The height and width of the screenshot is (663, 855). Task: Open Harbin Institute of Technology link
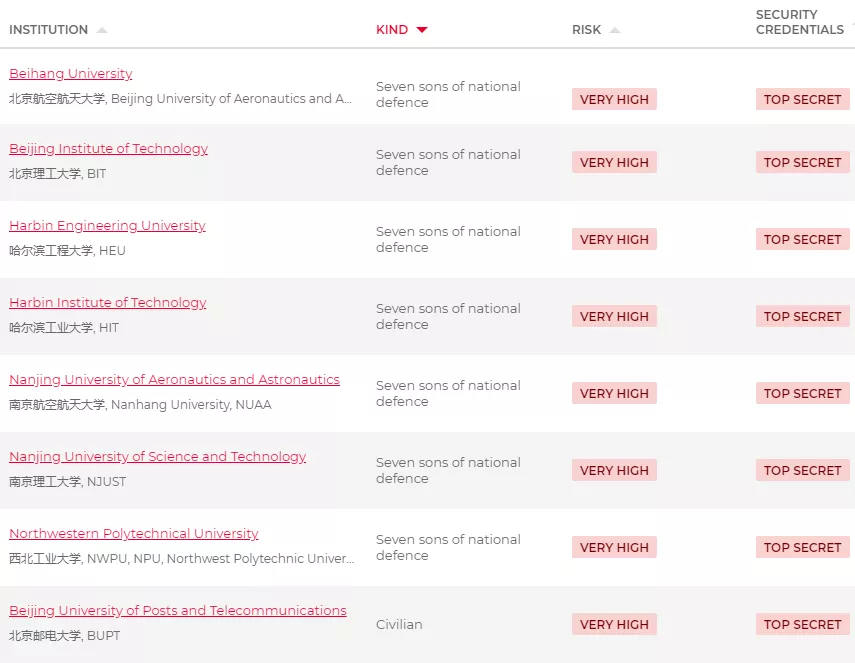click(x=108, y=303)
